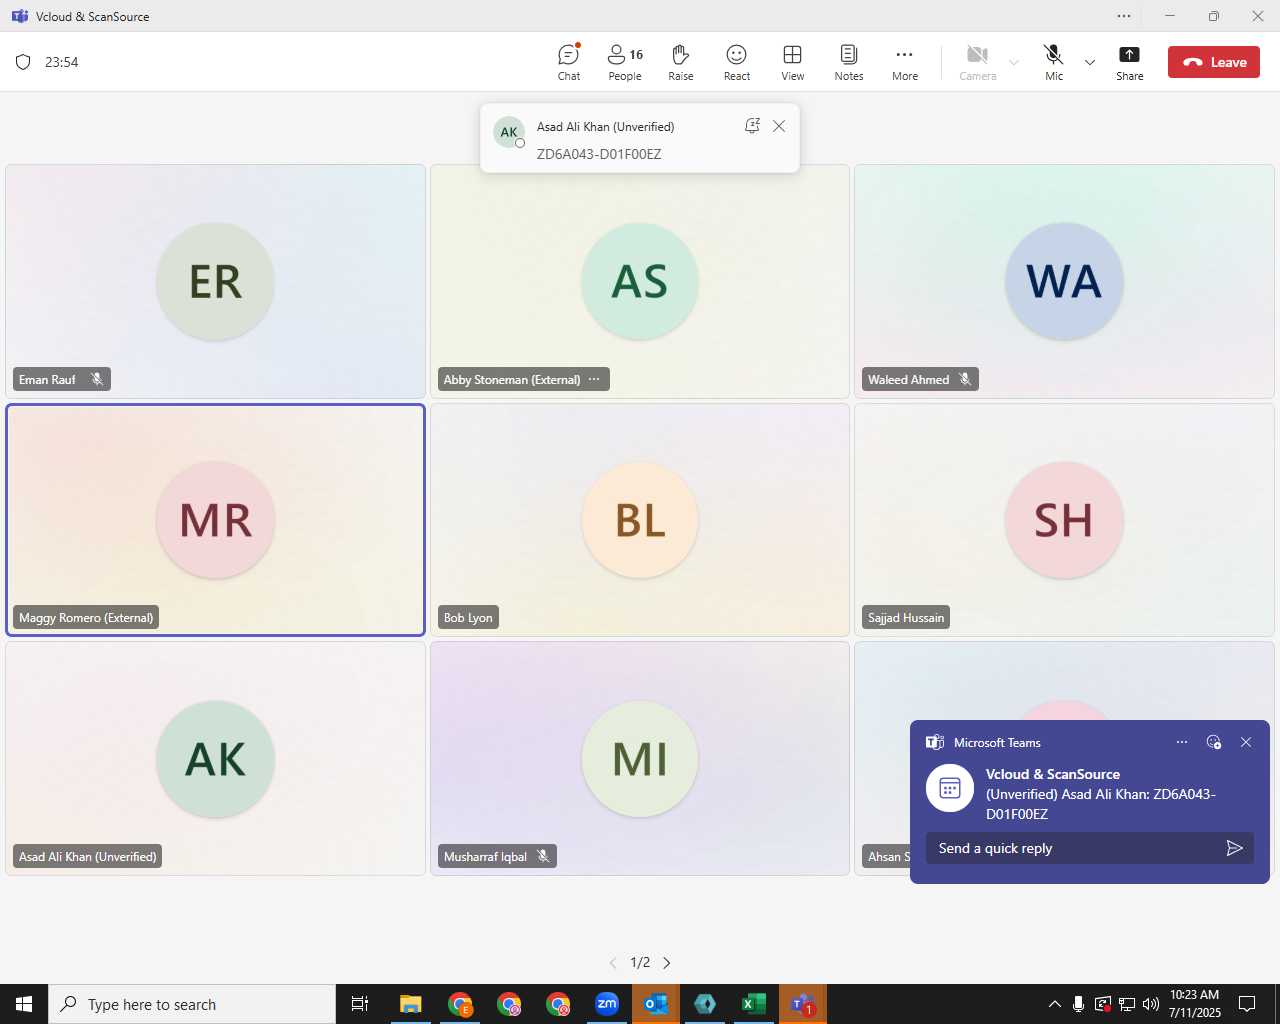Click calendar icon in Teams notification
This screenshot has width=1280, height=1024.
(x=950, y=788)
